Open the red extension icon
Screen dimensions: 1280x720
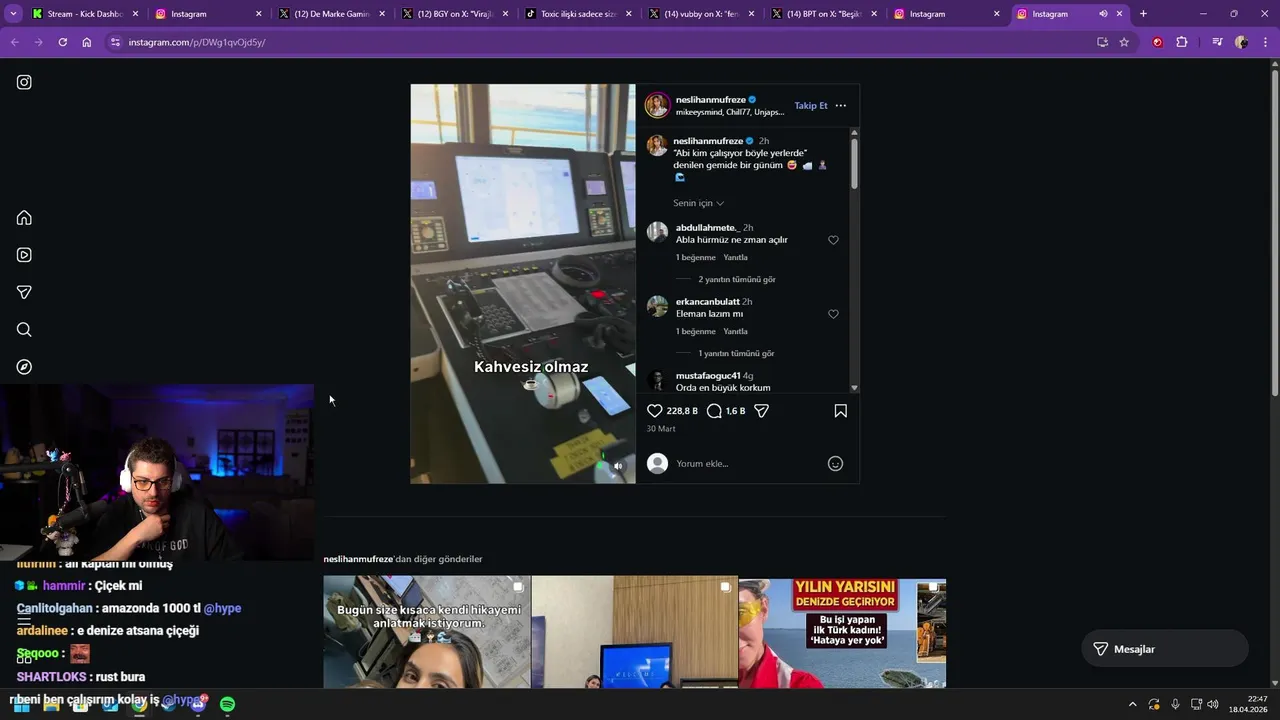tap(1157, 42)
